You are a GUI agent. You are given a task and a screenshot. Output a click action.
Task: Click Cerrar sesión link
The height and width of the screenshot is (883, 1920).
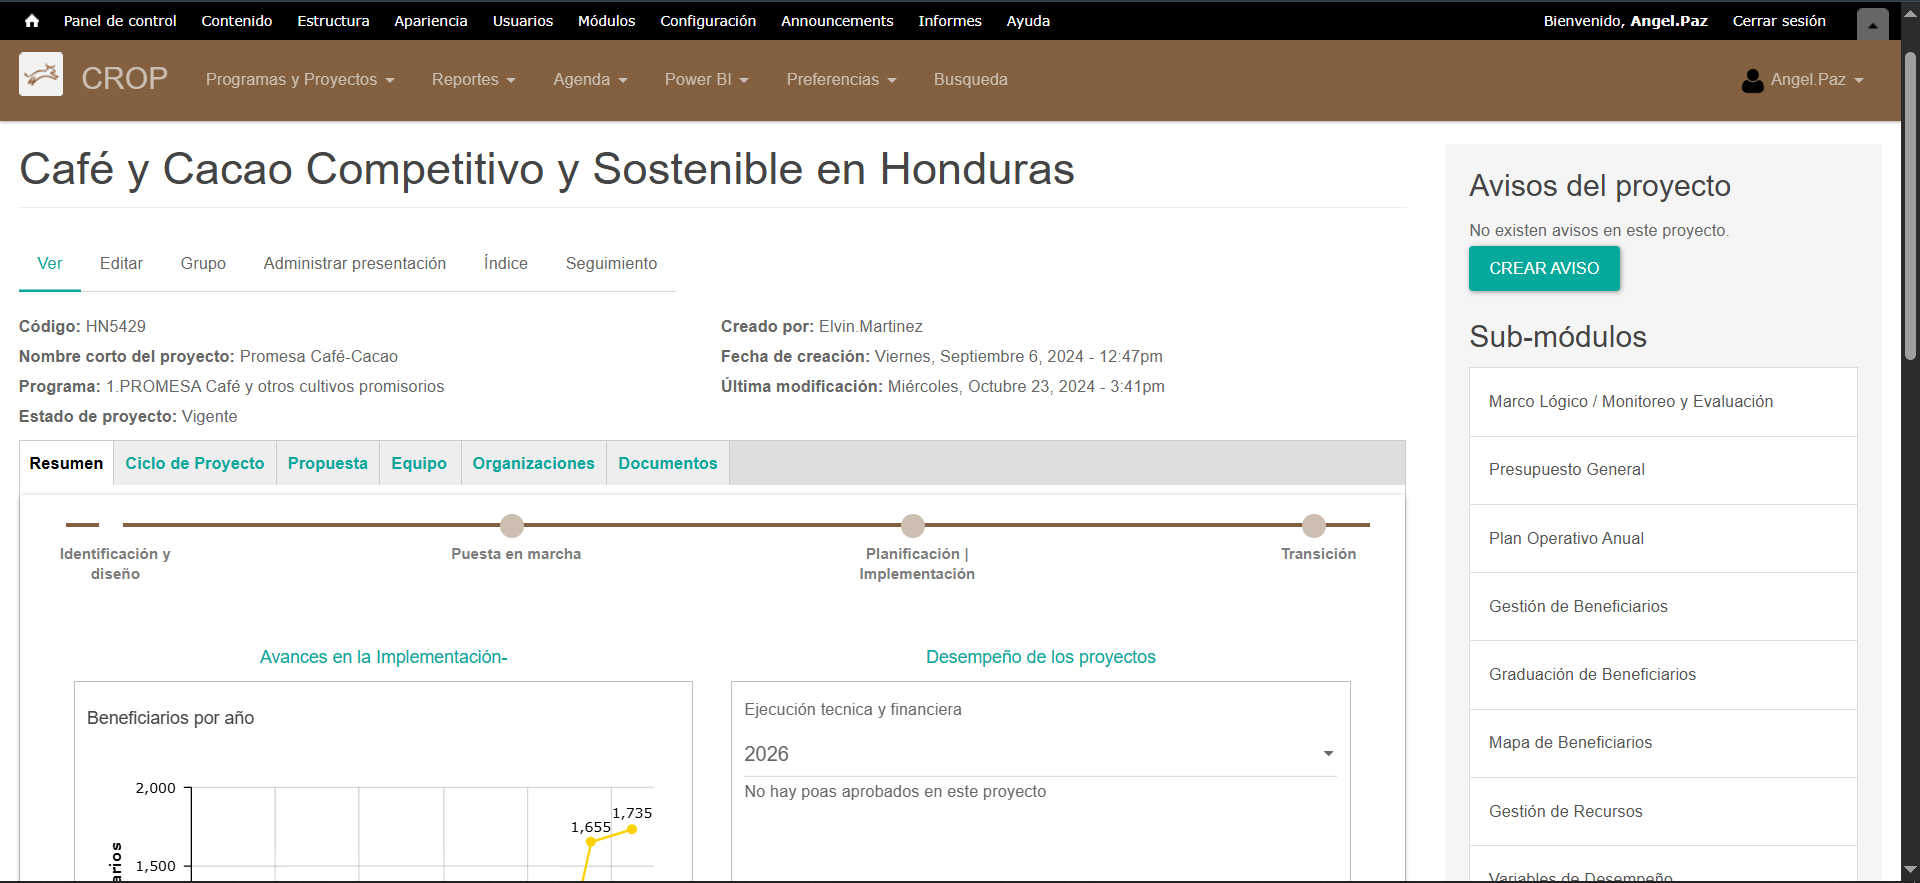1778,21
